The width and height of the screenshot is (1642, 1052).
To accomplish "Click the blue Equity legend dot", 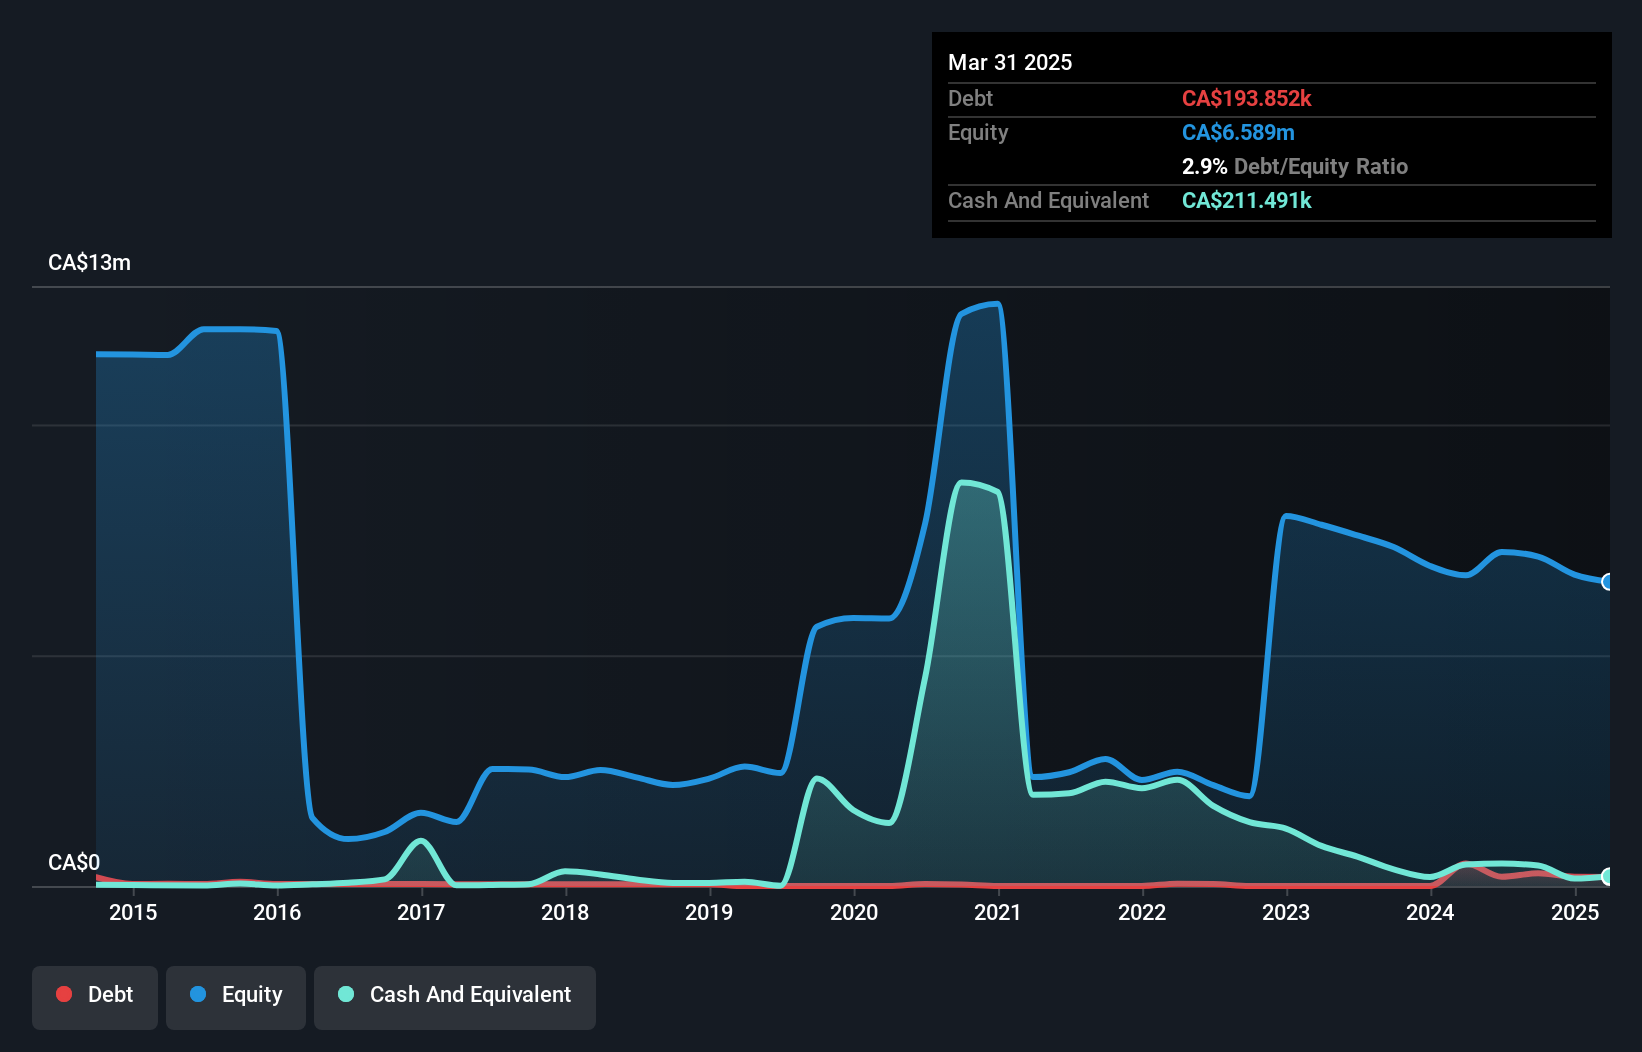I will click(198, 994).
